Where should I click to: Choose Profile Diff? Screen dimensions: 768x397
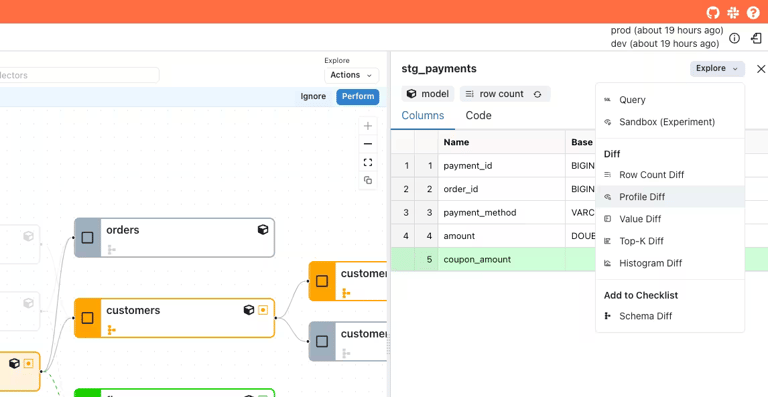pyautogui.click(x=670, y=197)
